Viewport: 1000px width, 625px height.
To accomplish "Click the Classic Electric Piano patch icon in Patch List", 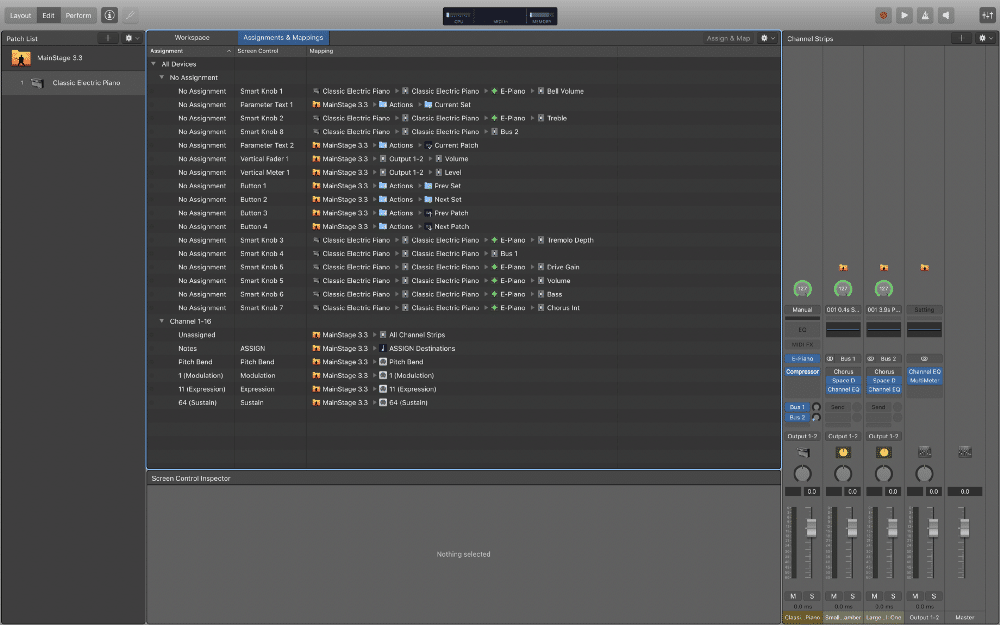I will [38, 83].
